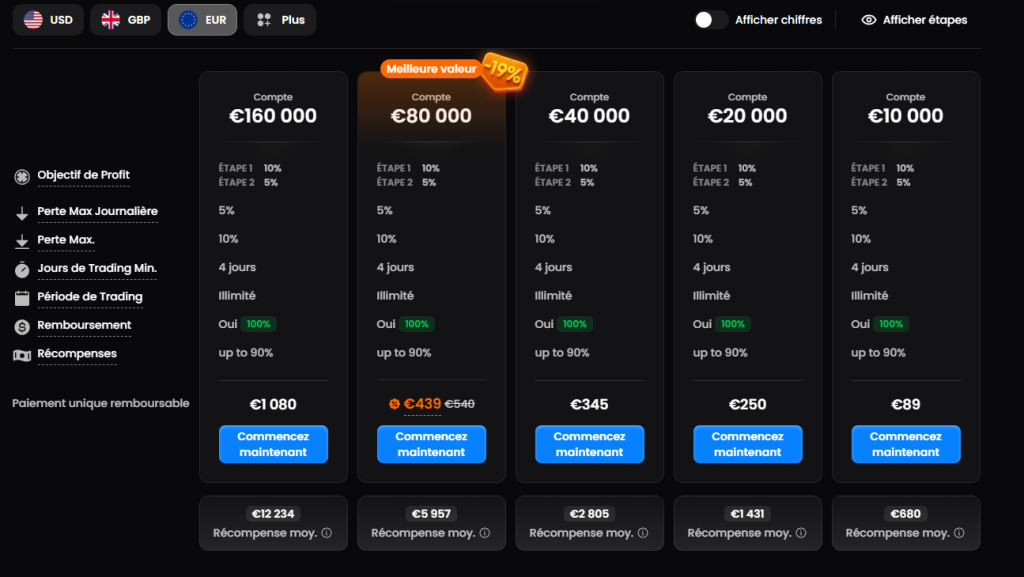Click the Meilleure valeur badge
This screenshot has width=1024, height=577.
(x=431, y=69)
